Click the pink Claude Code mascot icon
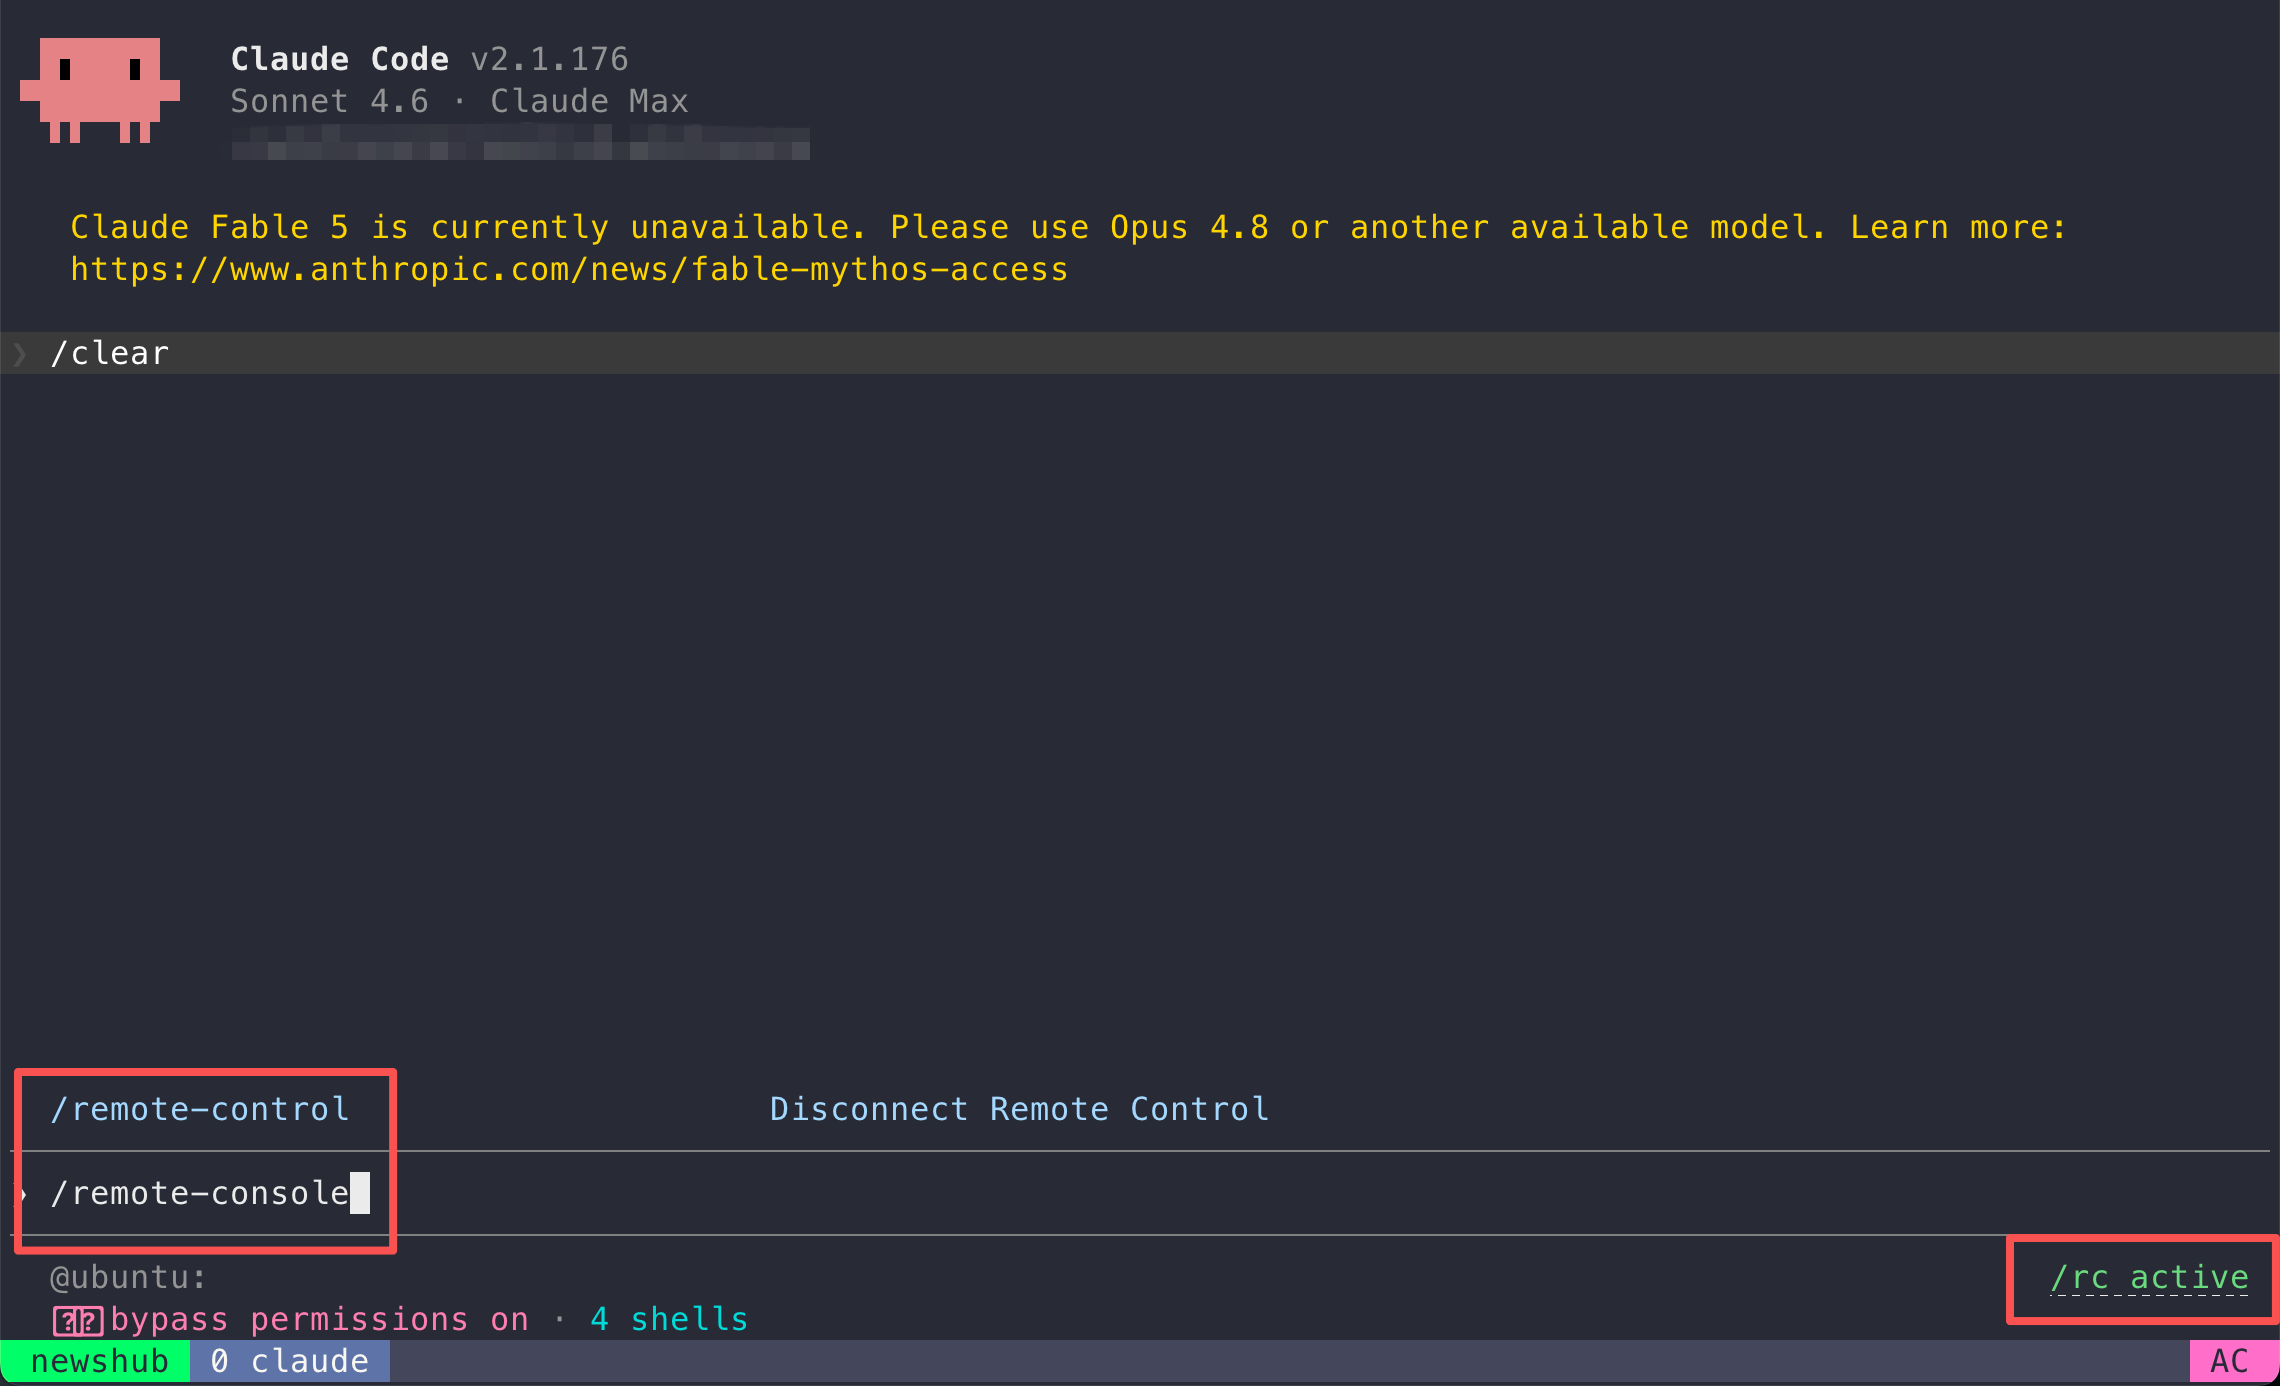 (100, 90)
